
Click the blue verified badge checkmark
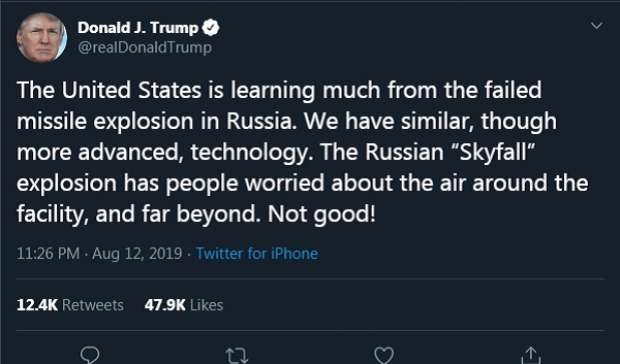click(210, 28)
